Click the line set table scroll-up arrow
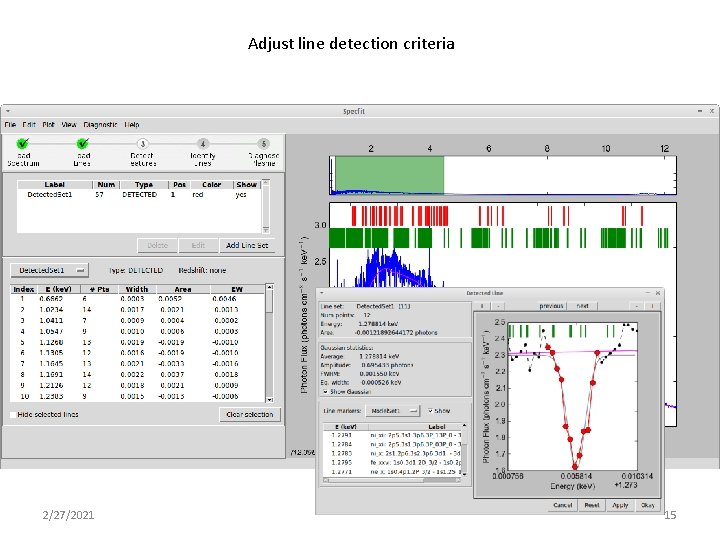Screen dimensions: 720x540 tap(266, 183)
